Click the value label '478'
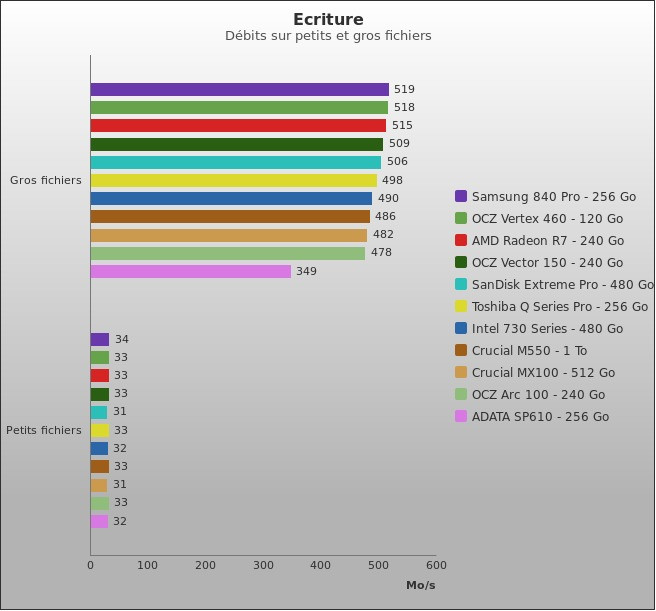This screenshot has height=611, width=656. 381,252
